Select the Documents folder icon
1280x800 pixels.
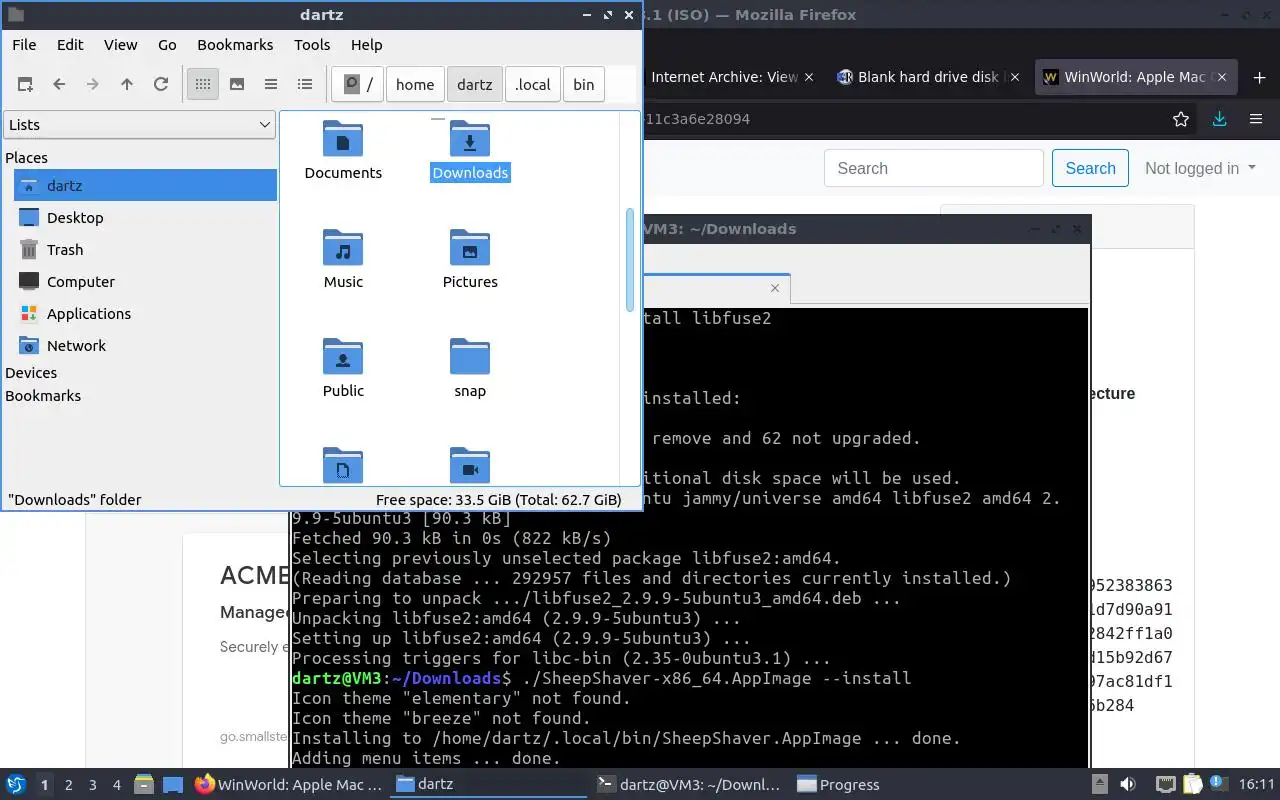tap(343, 140)
